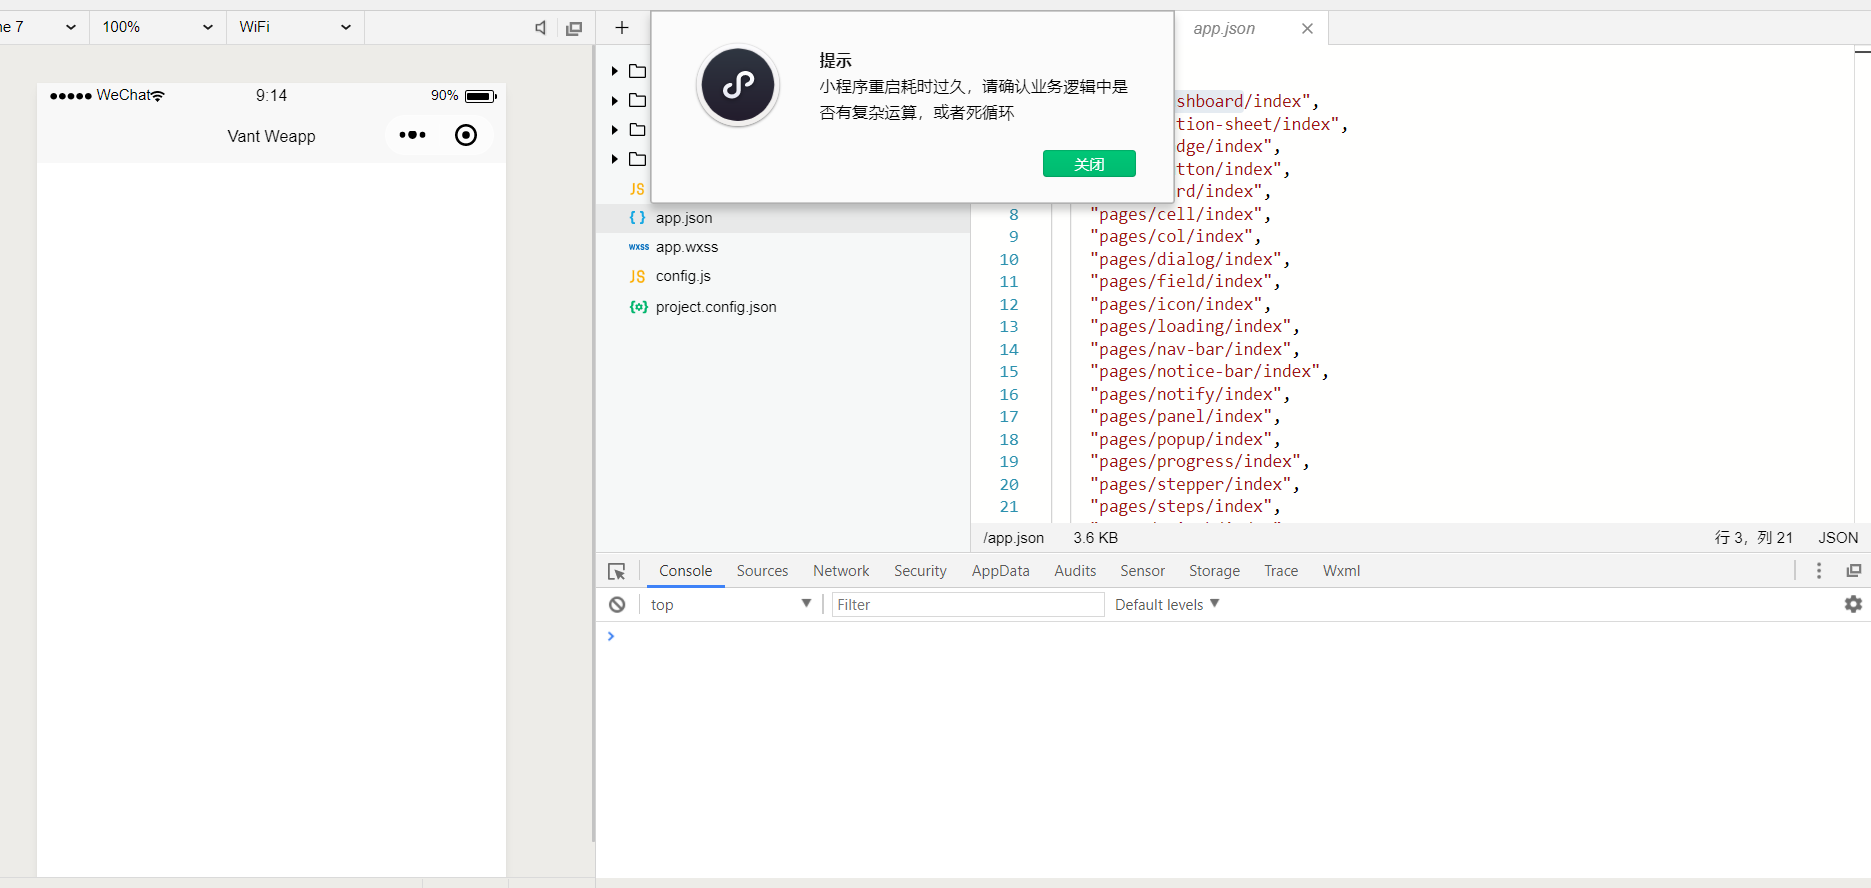The width and height of the screenshot is (1871, 888).
Task: Open the Storage tab
Action: [x=1214, y=571]
